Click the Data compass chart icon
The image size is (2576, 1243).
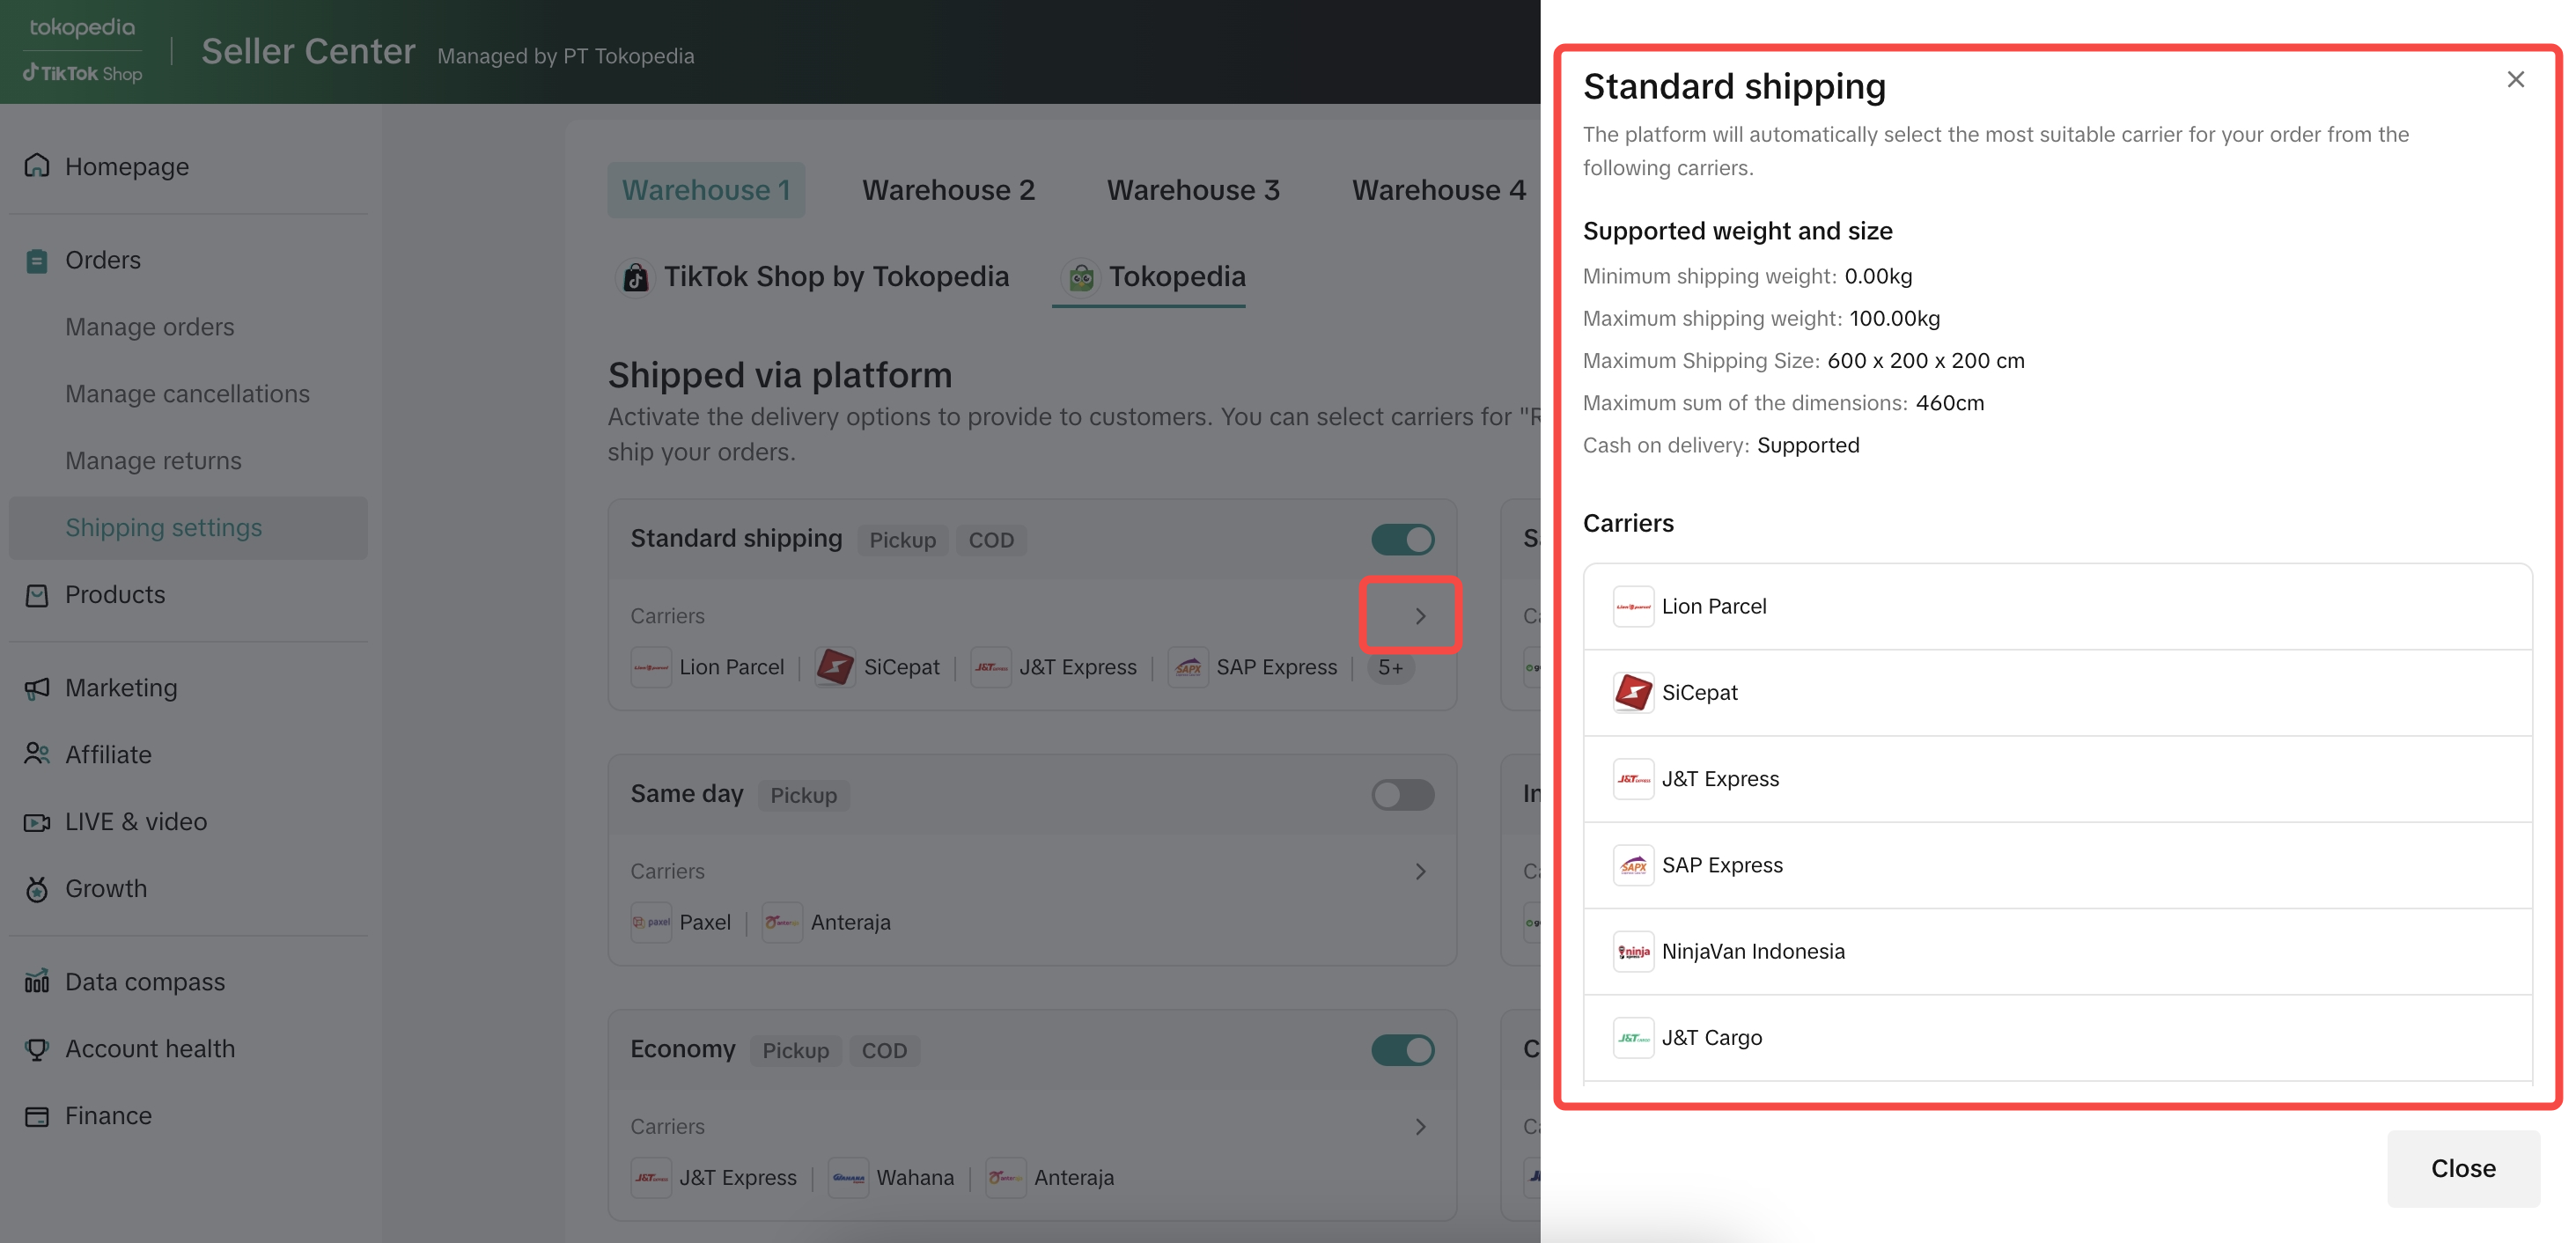click(x=37, y=982)
